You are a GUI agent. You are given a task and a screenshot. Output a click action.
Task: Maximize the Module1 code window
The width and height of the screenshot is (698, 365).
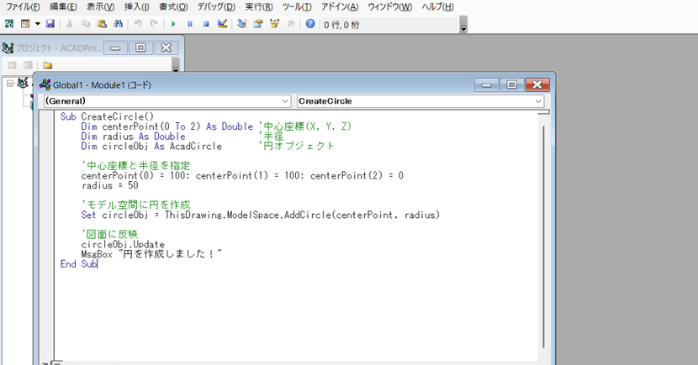[511, 85]
